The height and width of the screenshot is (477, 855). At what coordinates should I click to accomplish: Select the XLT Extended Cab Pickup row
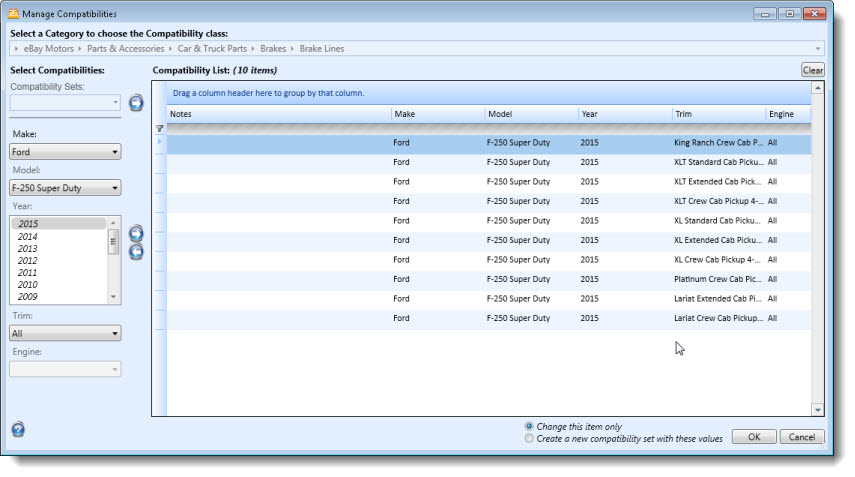(x=489, y=182)
